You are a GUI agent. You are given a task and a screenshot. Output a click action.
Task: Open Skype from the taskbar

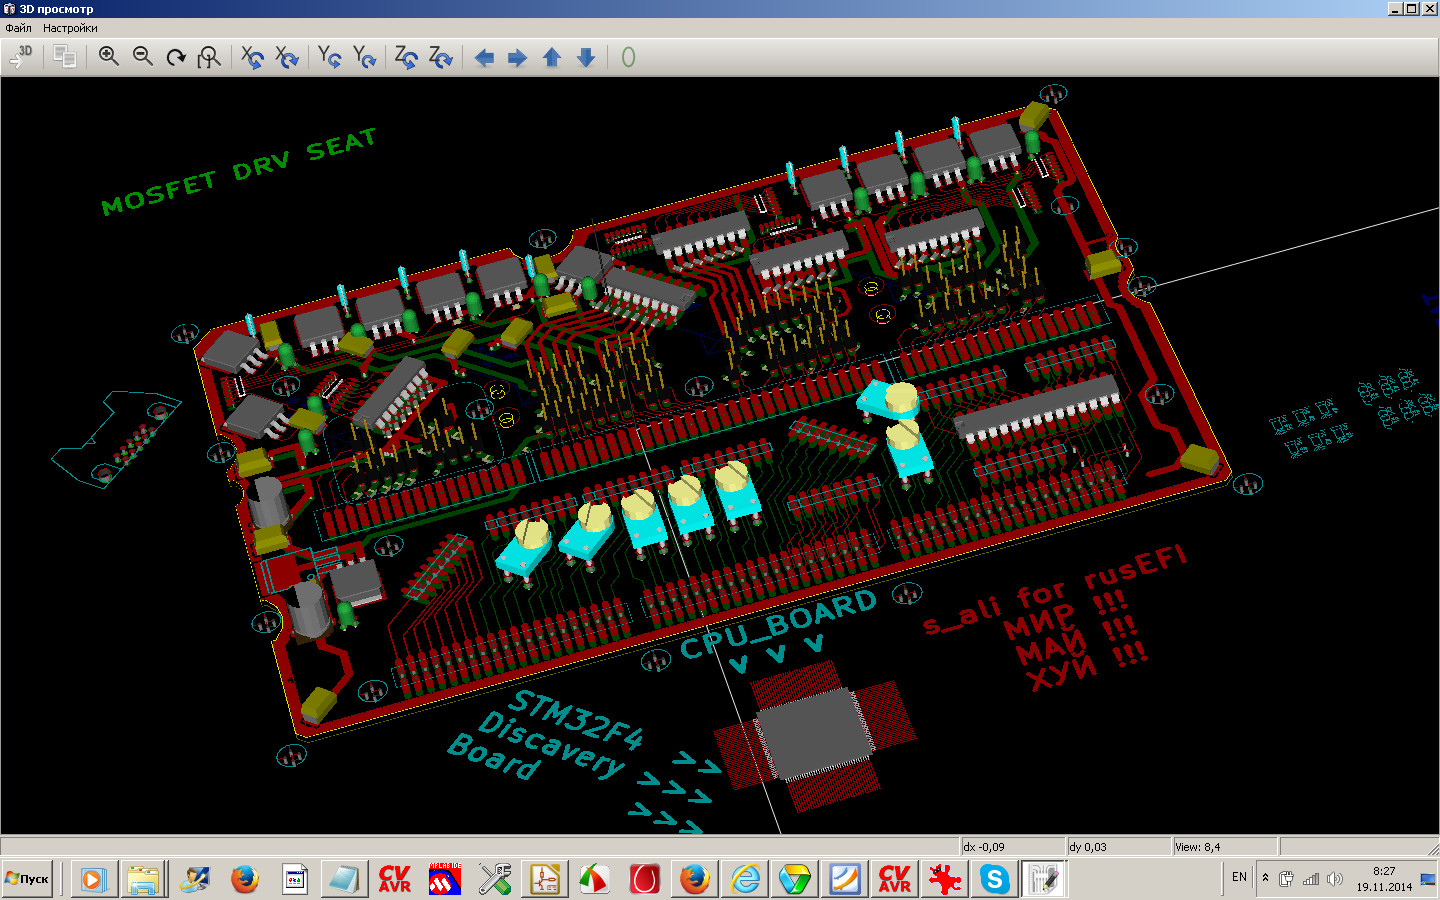click(x=994, y=879)
